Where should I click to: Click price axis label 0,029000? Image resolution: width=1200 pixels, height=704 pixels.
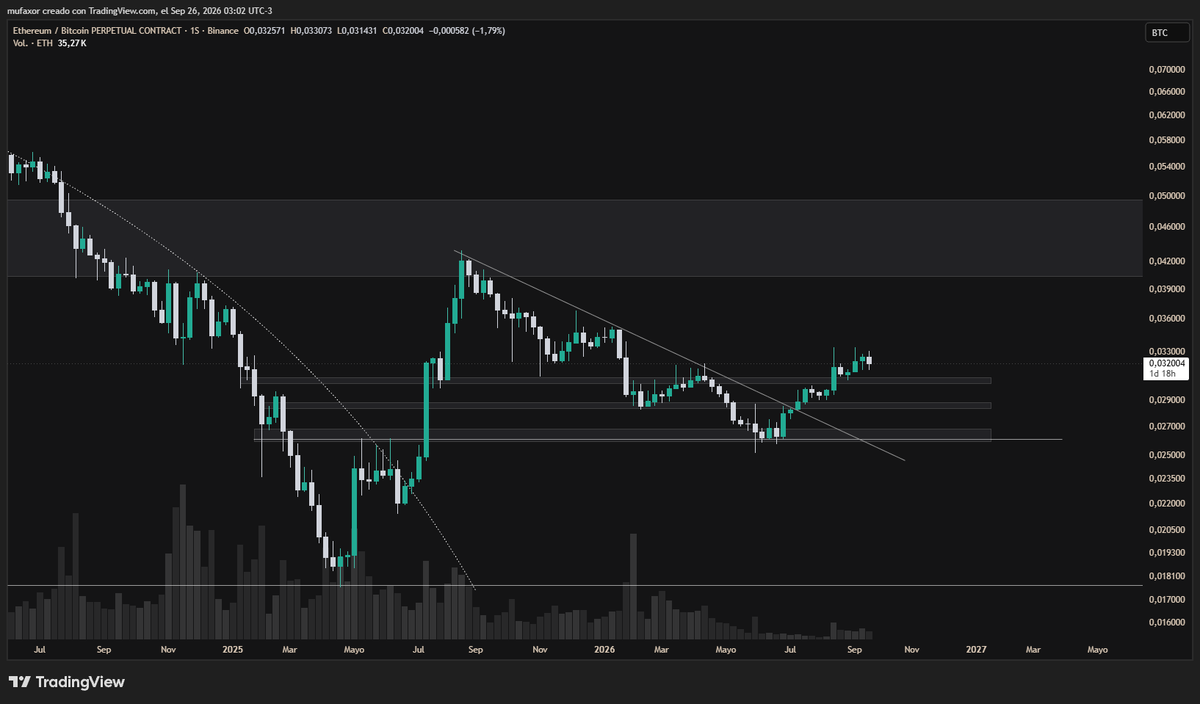click(x=1165, y=400)
